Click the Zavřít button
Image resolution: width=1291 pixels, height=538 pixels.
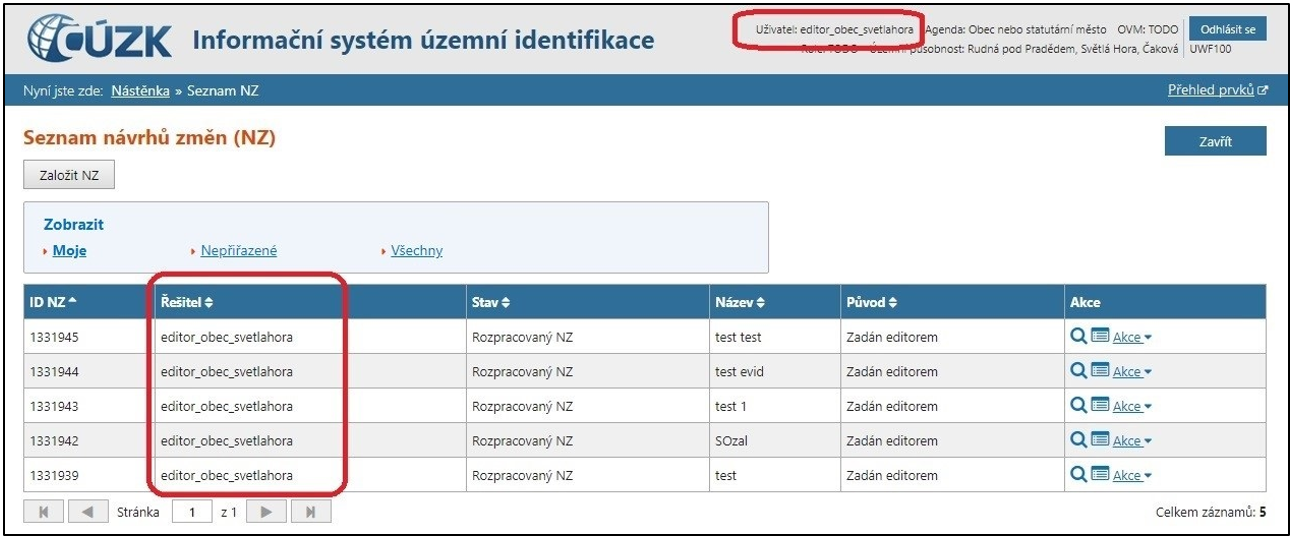click(1215, 141)
